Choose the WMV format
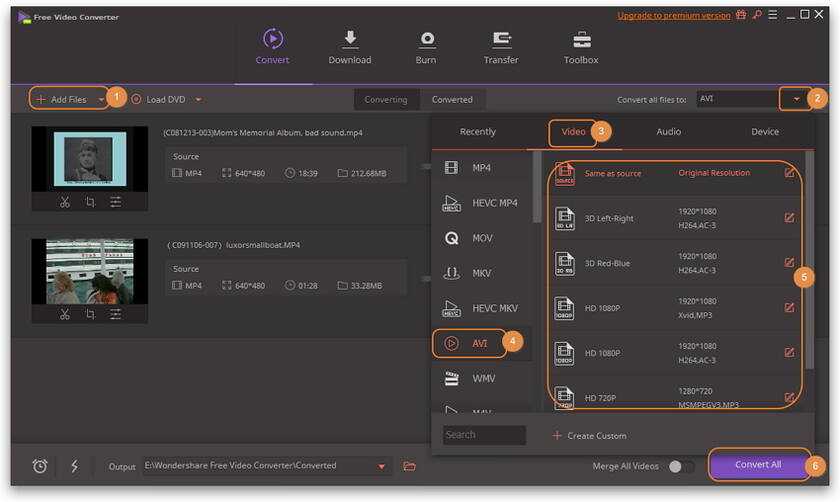This screenshot has height=502, width=840. pos(482,378)
